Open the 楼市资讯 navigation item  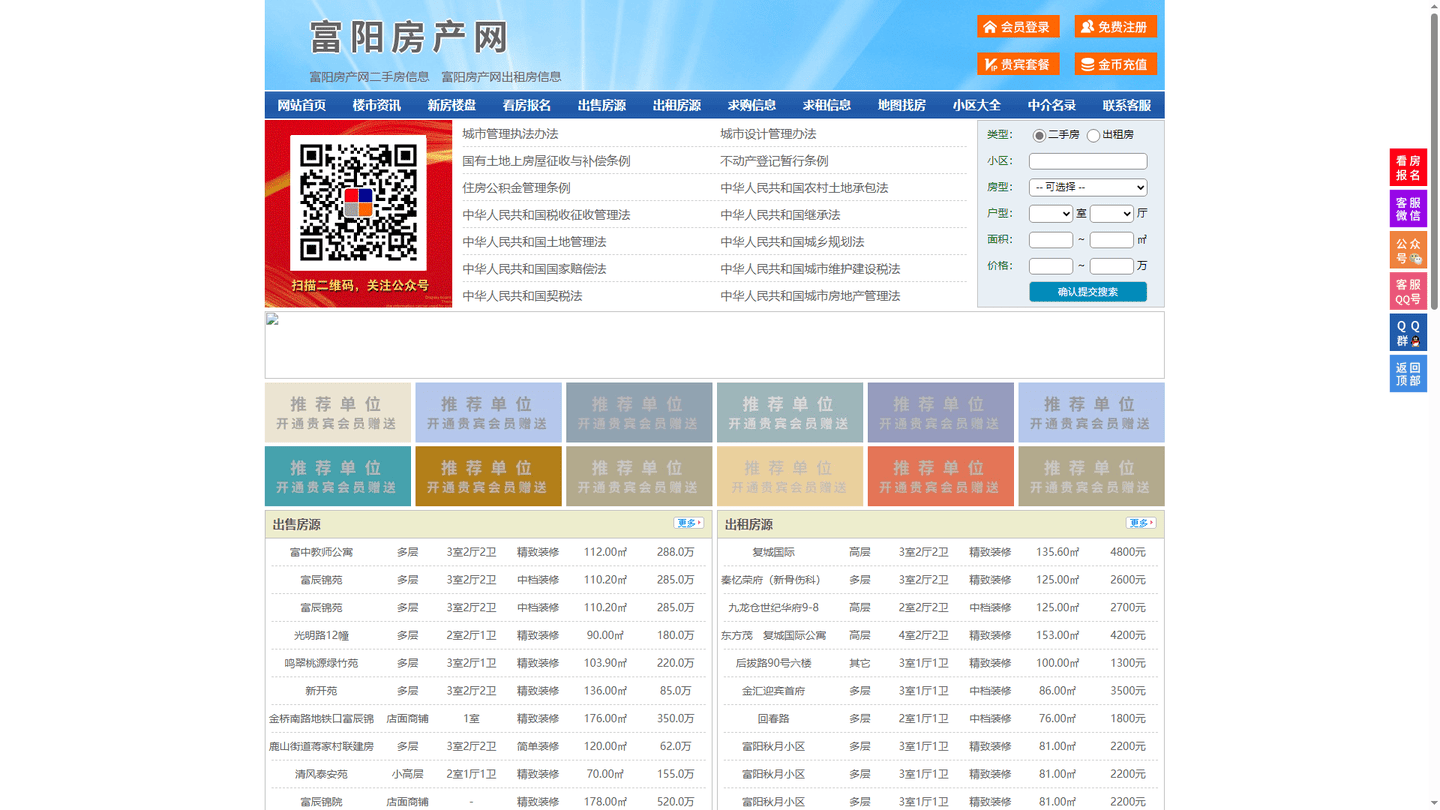click(377, 105)
